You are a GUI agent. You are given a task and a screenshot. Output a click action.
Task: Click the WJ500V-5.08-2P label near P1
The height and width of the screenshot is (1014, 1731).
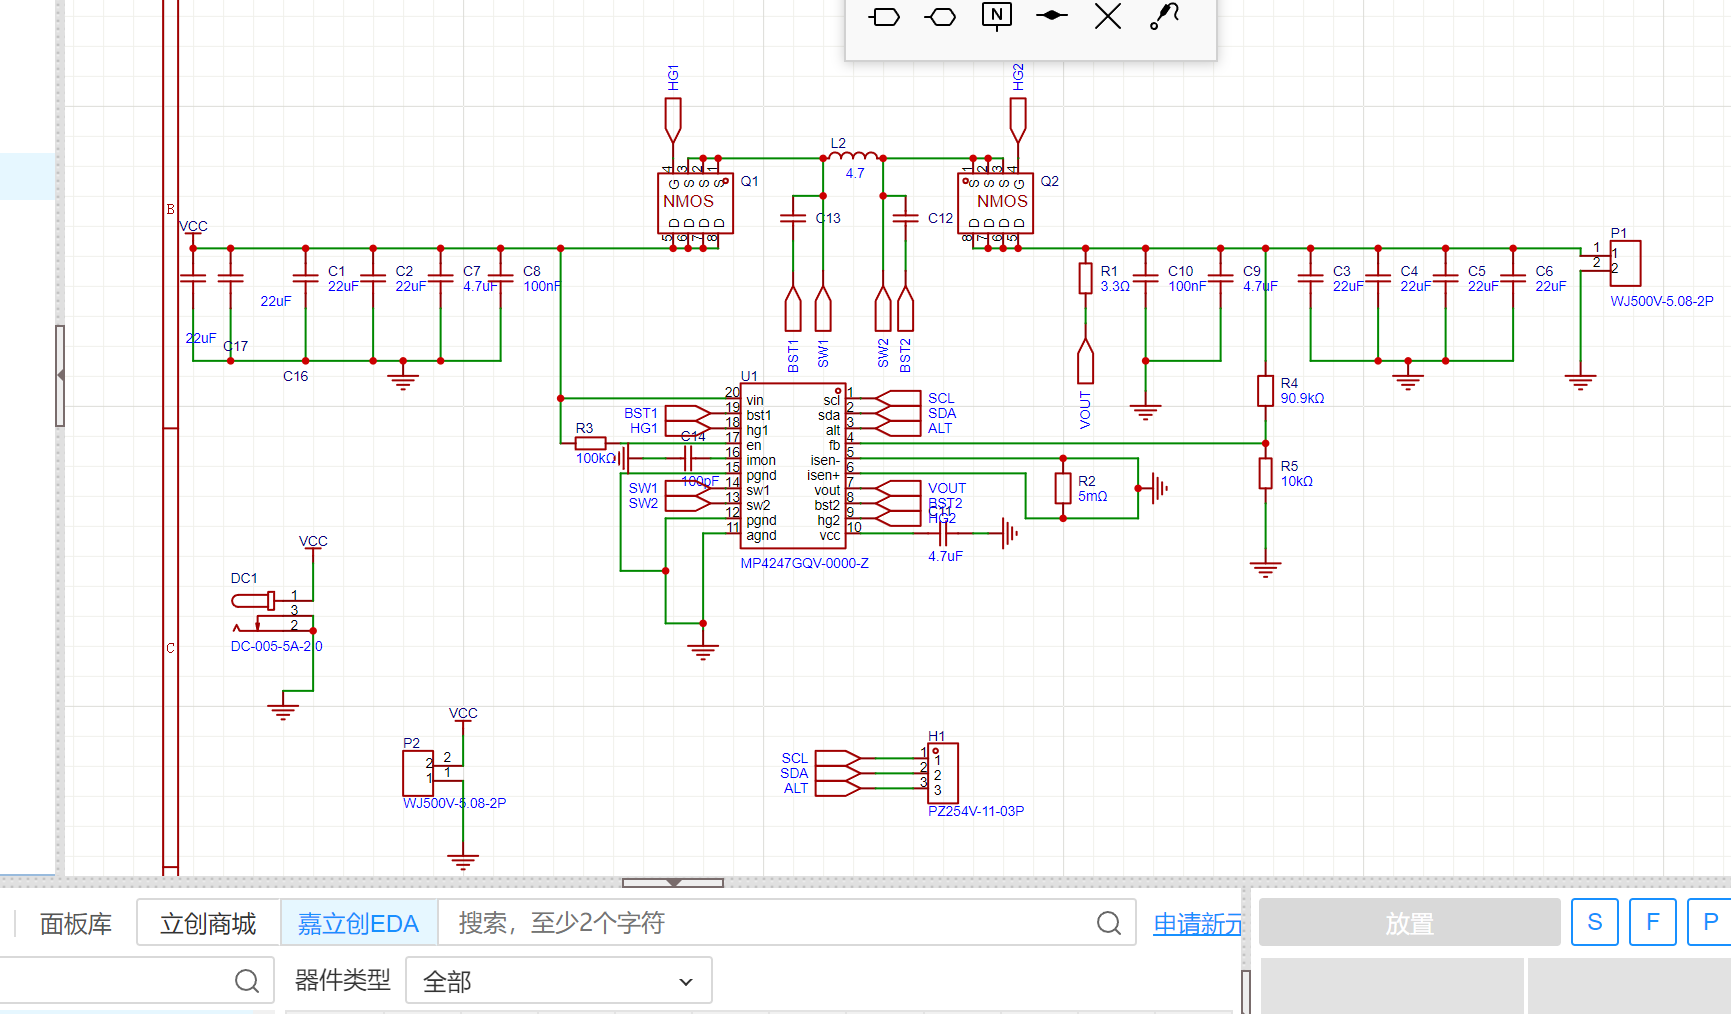coord(1661,301)
